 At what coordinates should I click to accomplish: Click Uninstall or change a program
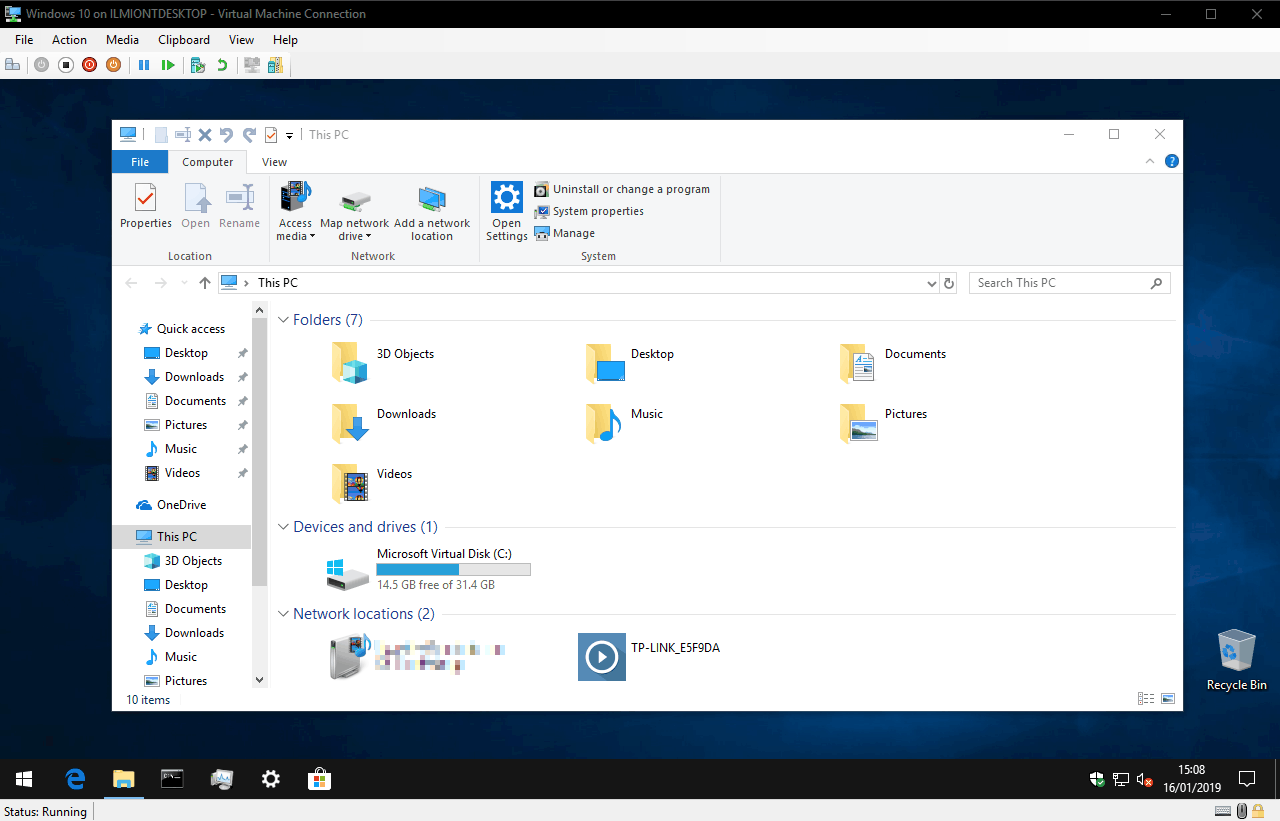point(621,189)
